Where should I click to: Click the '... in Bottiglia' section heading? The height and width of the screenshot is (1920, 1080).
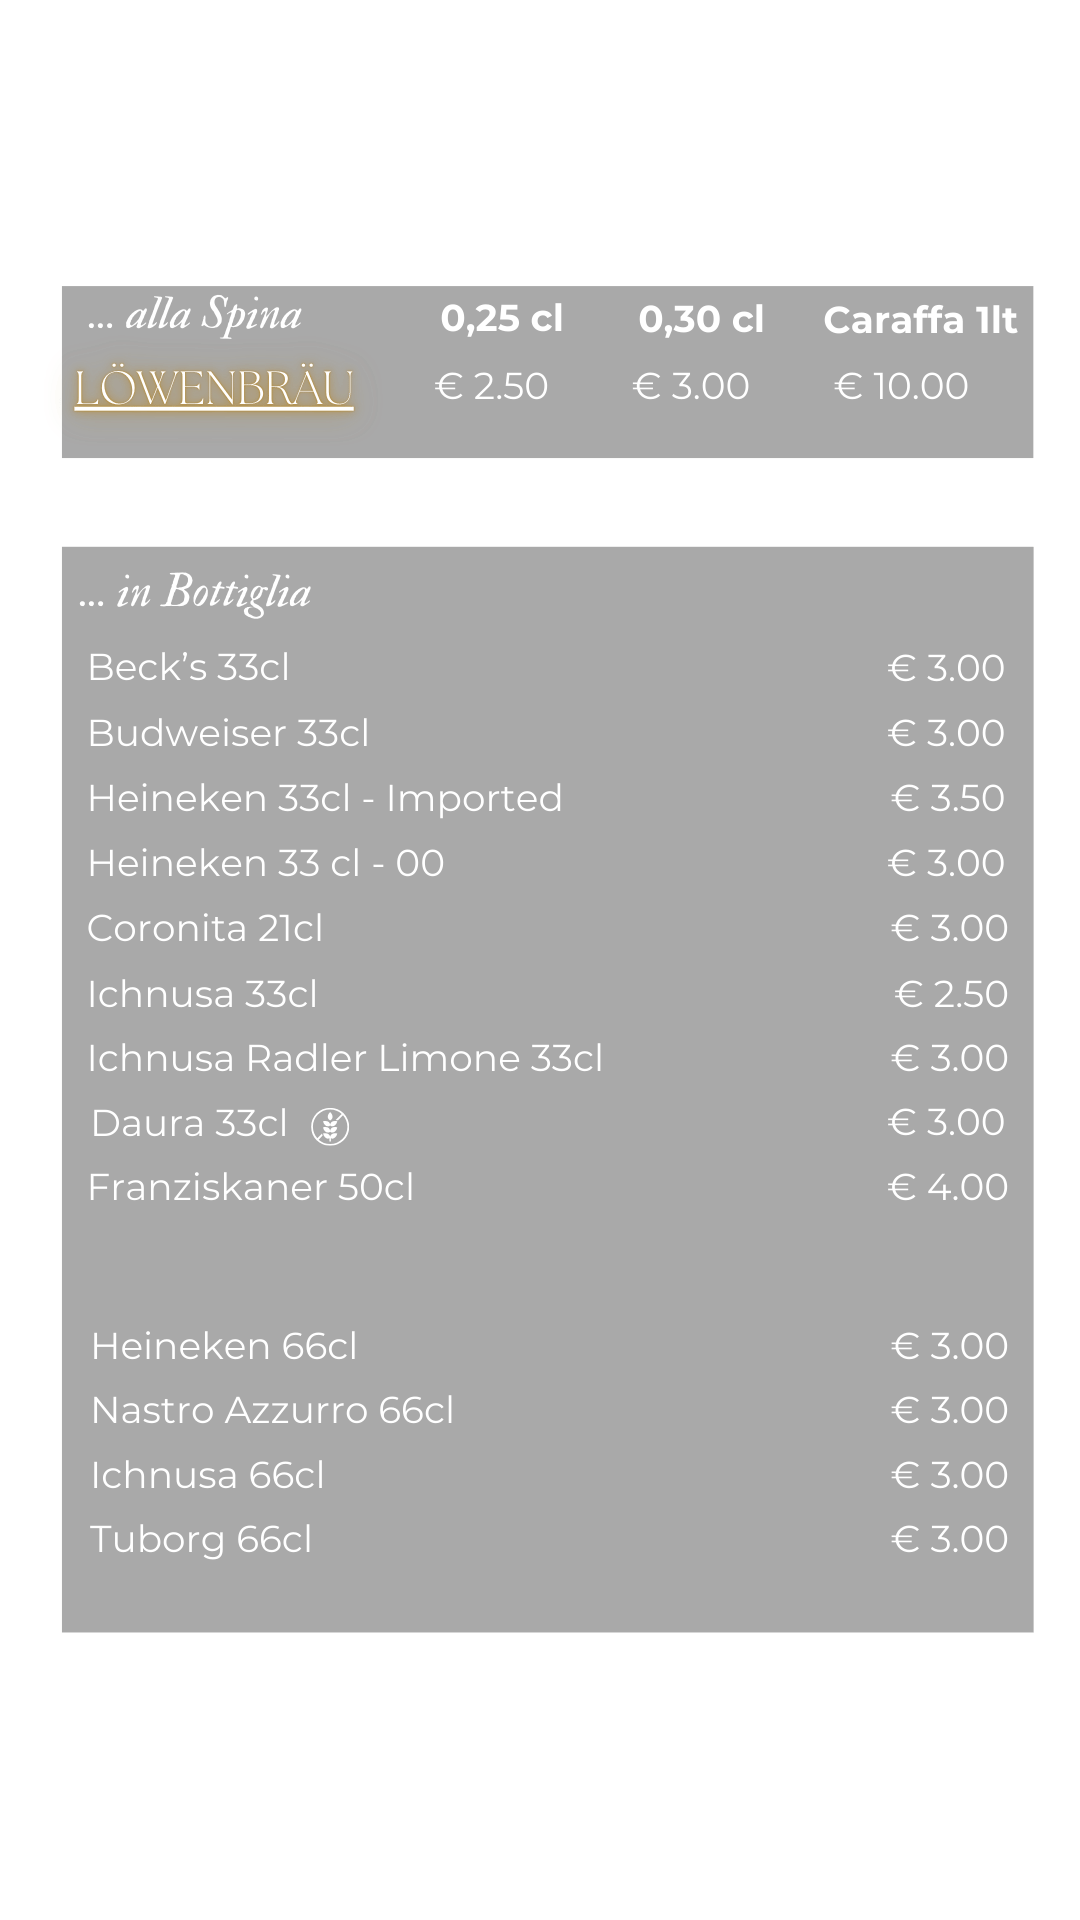pyautogui.click(x=195, y=592)
